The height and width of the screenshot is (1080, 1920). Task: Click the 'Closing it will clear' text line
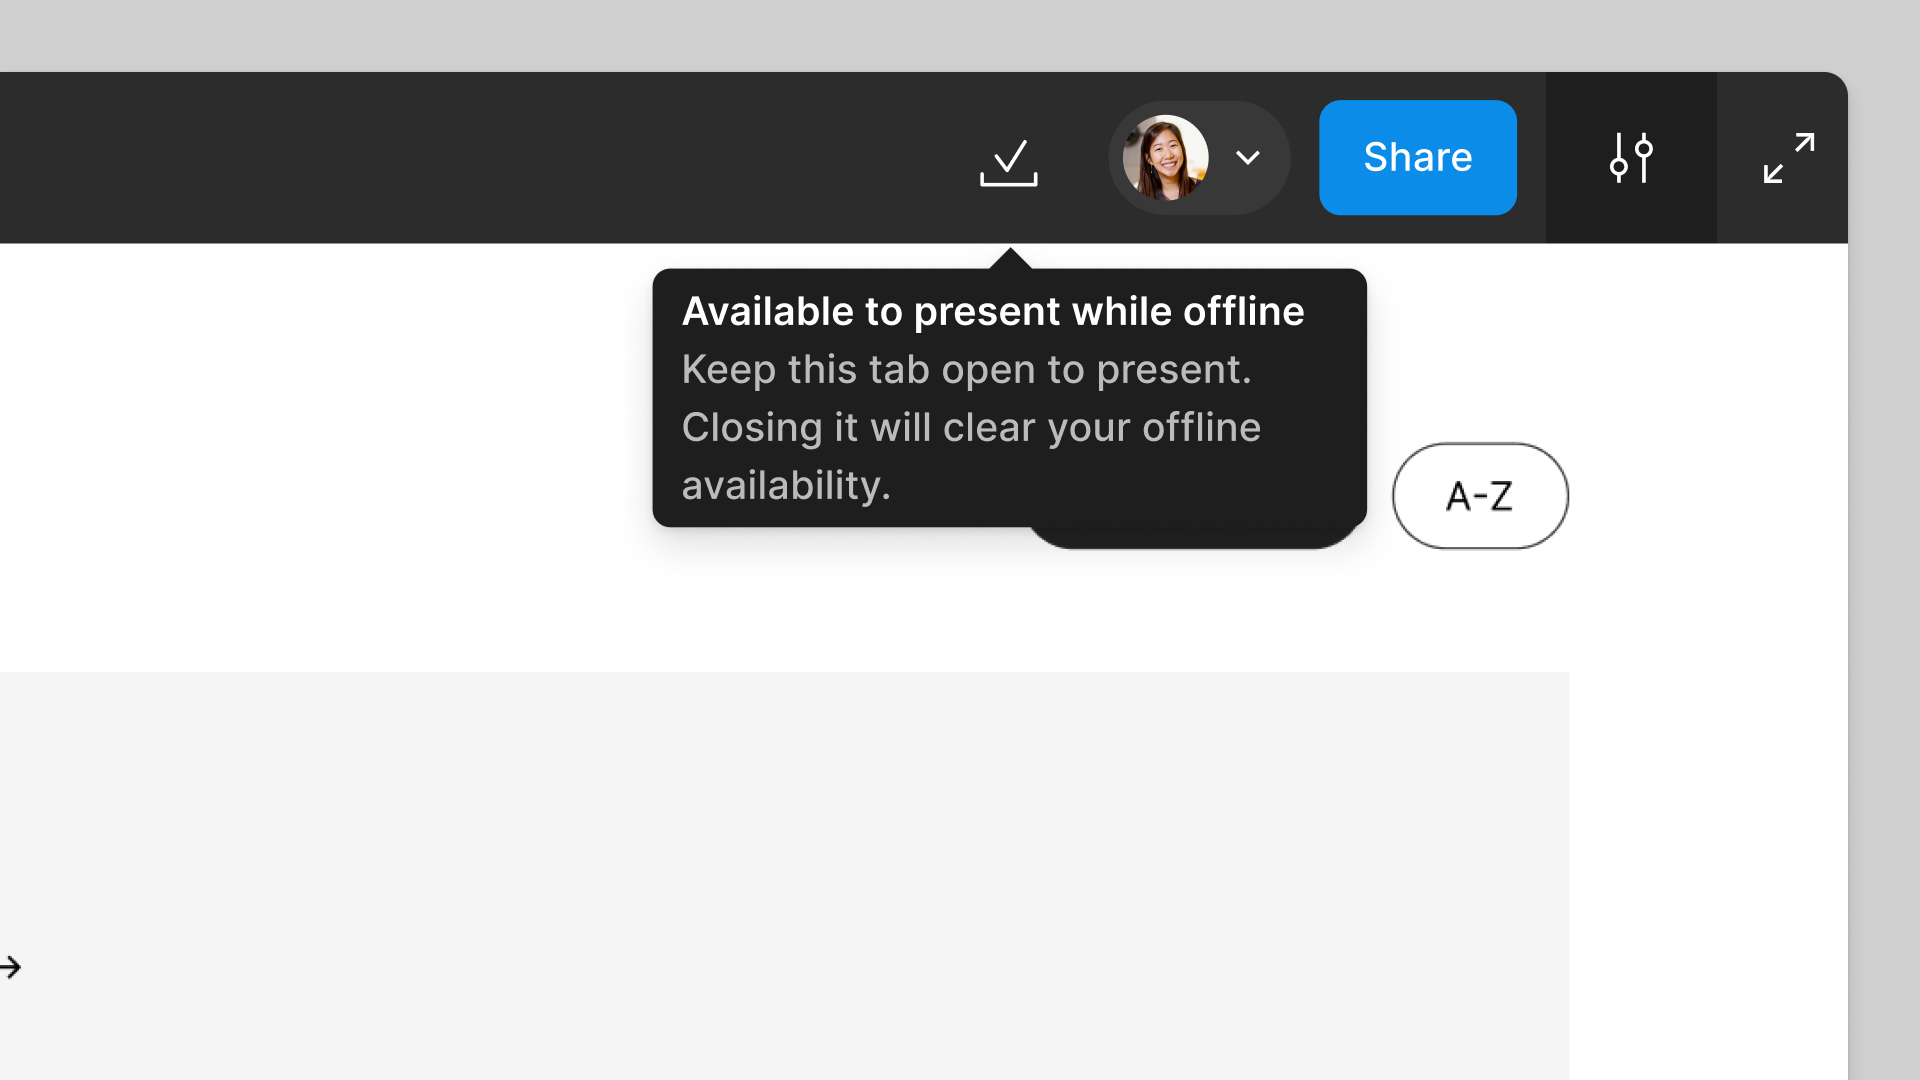[x=970, y=428]
